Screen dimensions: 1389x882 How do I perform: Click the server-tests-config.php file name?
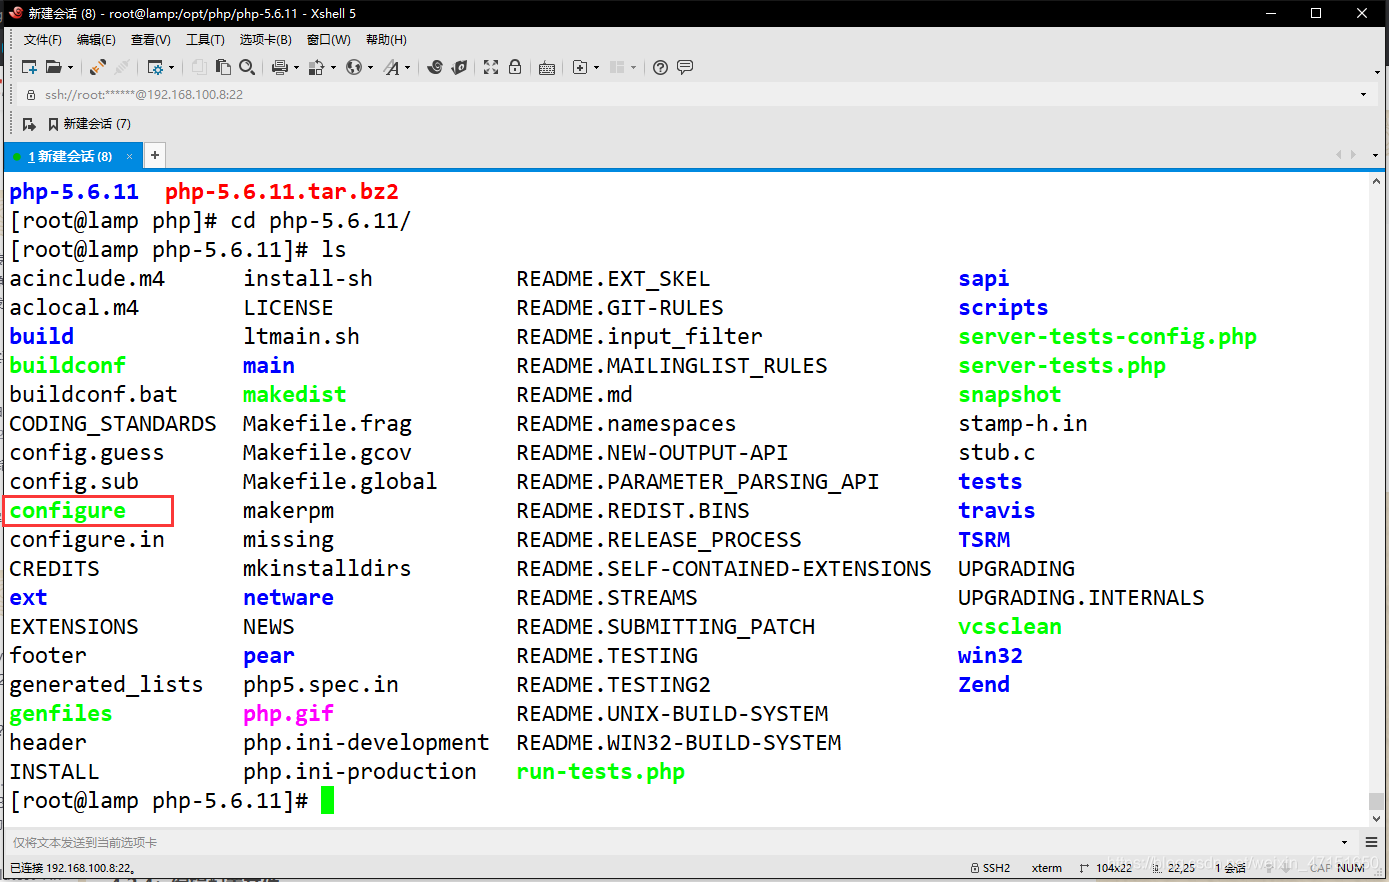pyautogui.click(x=1108, y=337)
